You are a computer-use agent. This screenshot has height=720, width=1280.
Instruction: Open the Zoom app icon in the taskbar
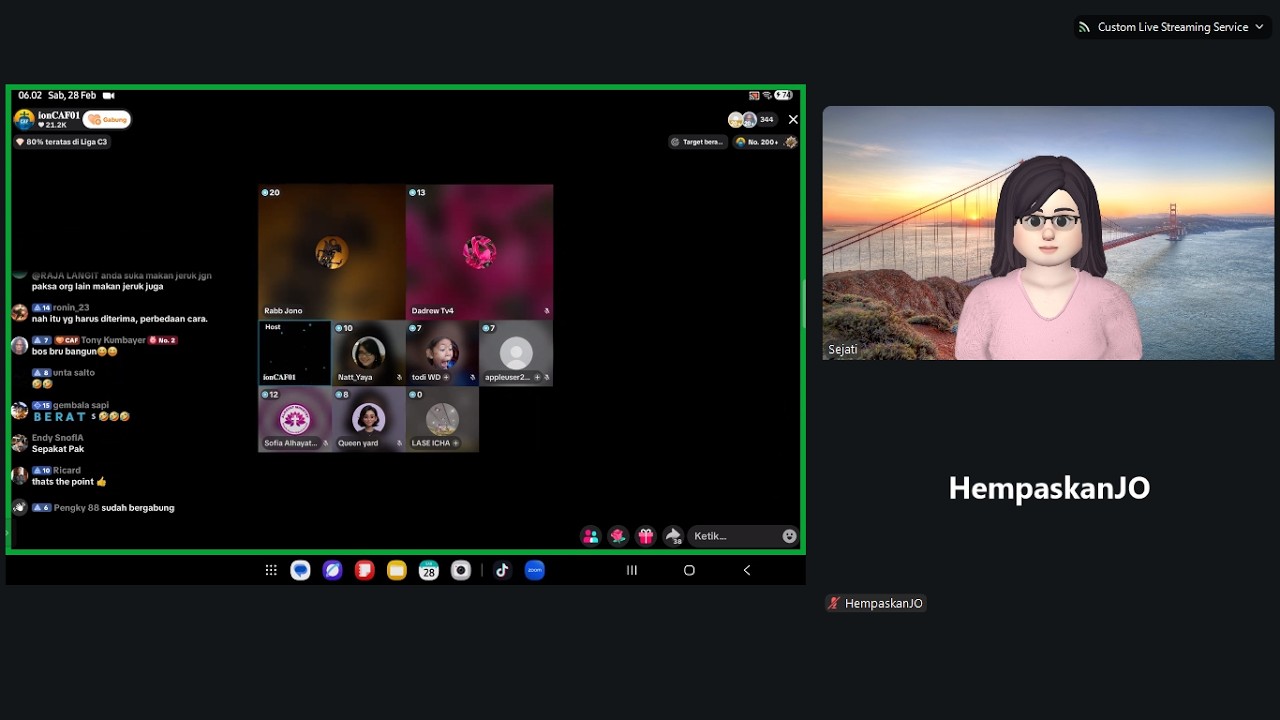pos(535,570)
